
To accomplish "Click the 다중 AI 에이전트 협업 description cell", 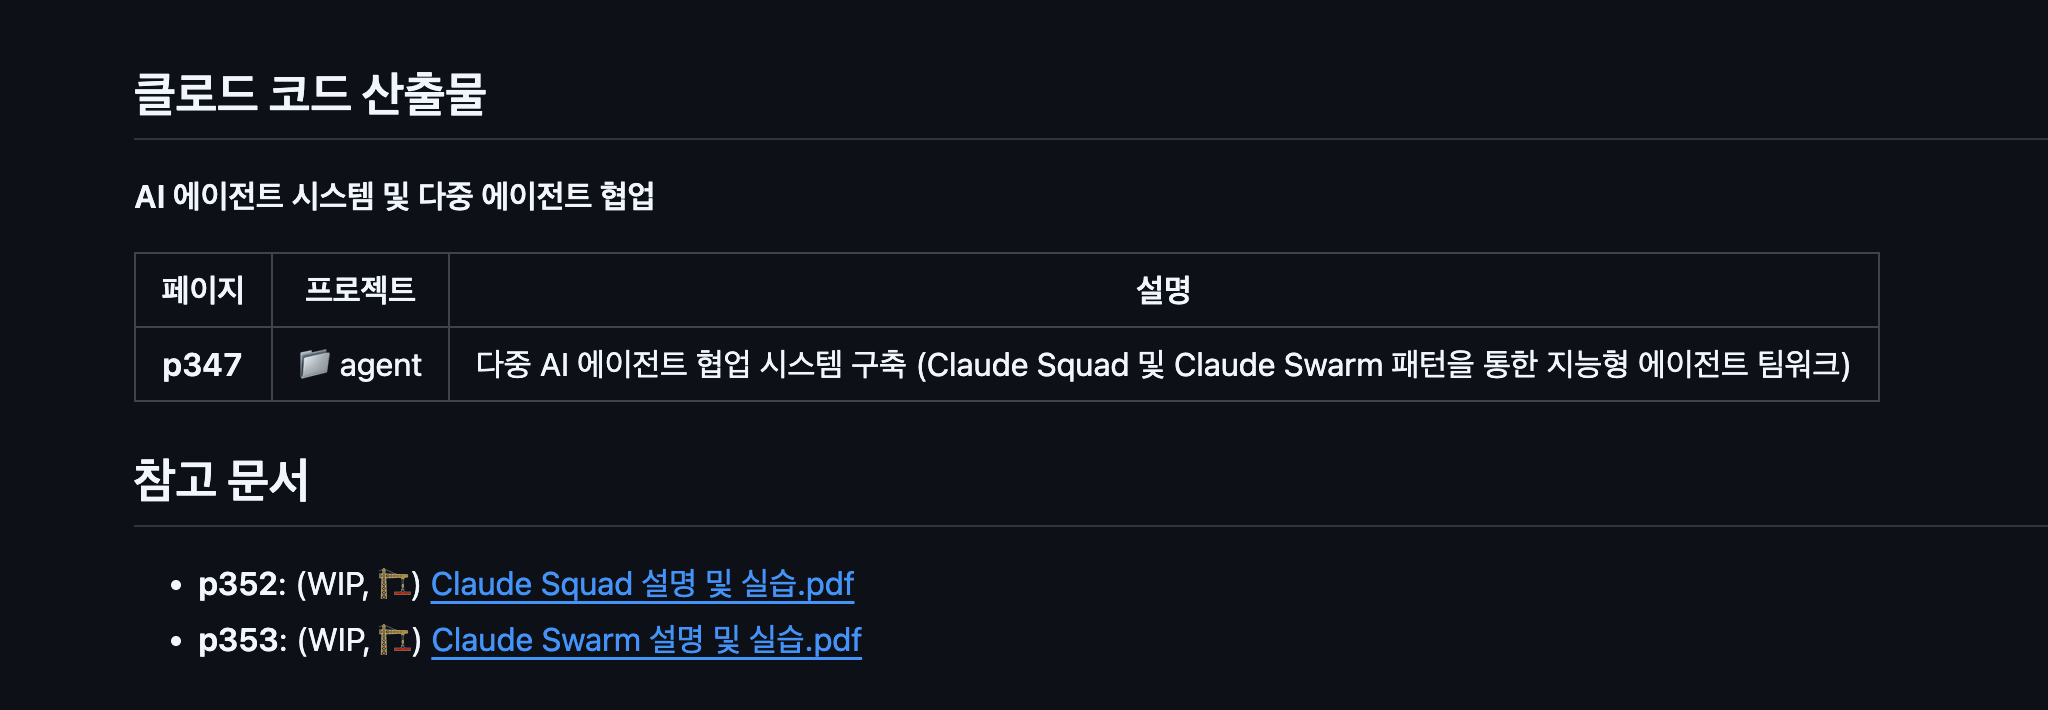I will (x=1162, y=365).
